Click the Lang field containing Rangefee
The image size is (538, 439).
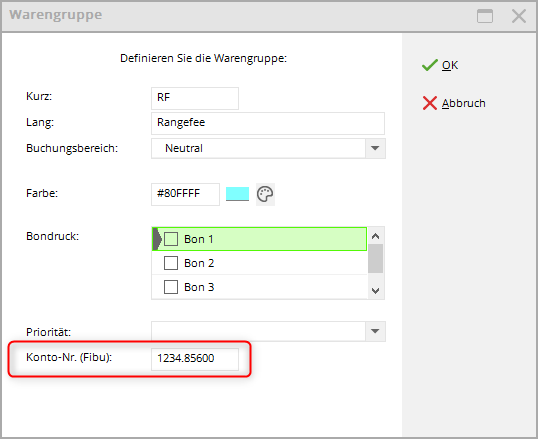[x=268, y=123]
